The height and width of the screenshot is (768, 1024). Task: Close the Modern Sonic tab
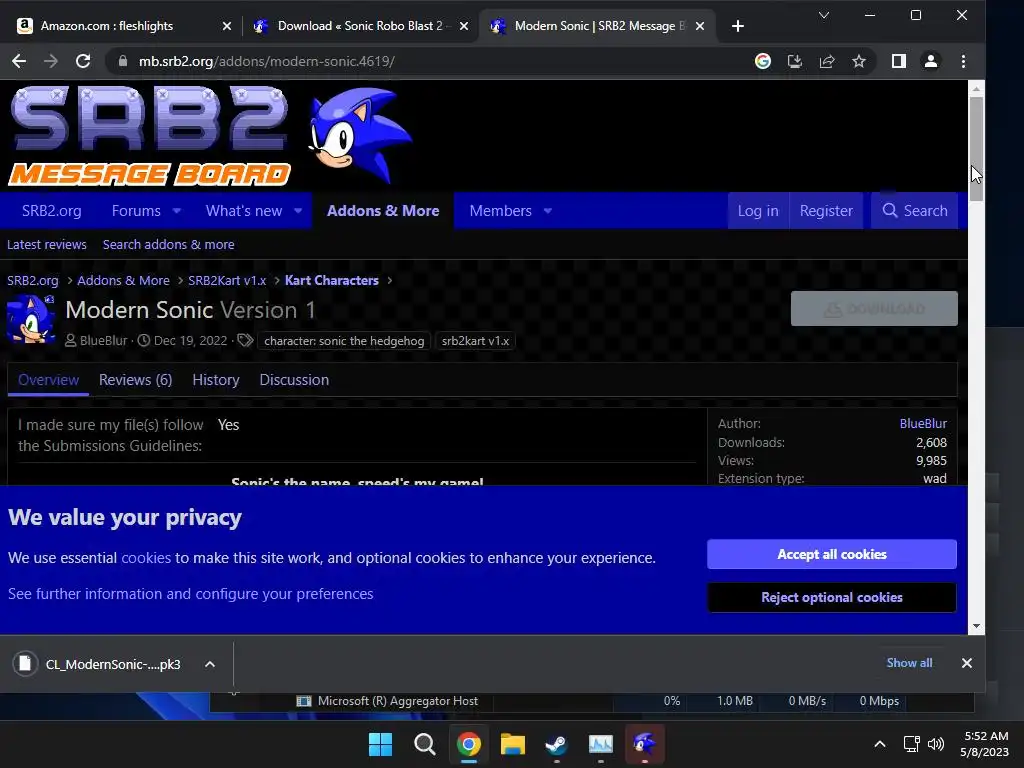click(700, 26)
